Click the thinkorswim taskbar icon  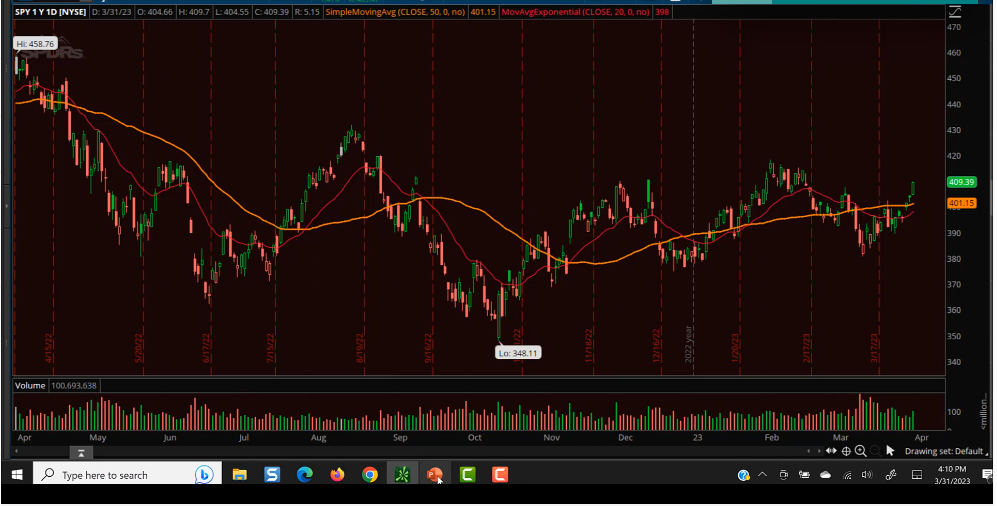[x=402, y=475]
